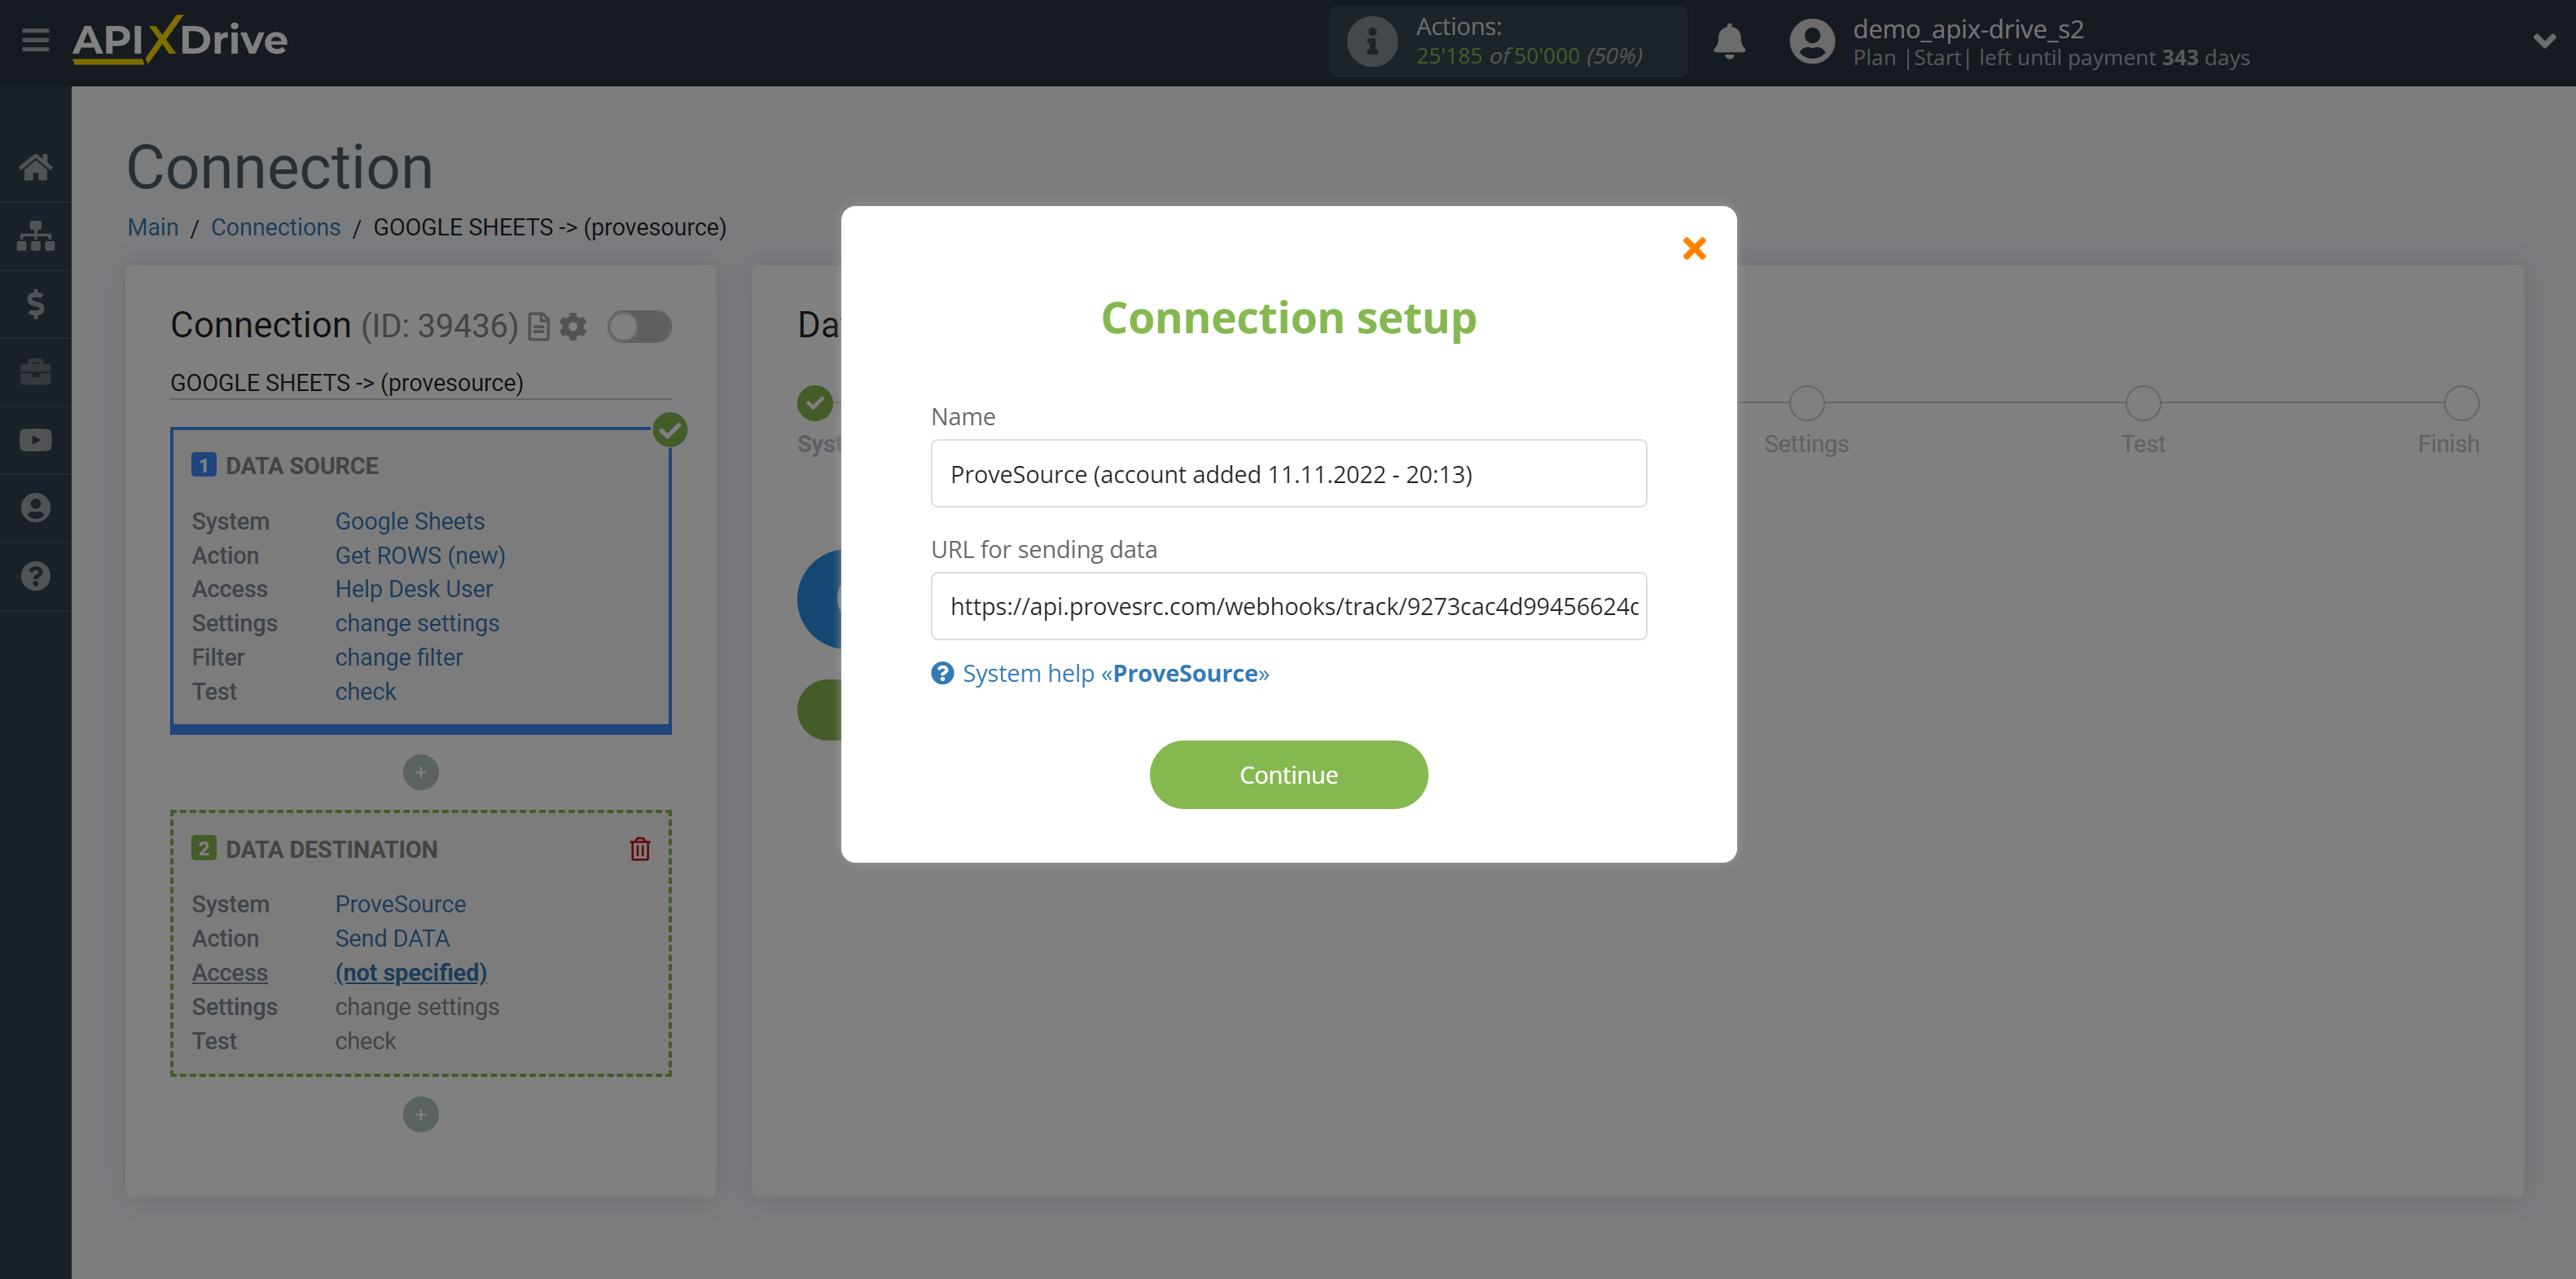Click the delete trash icon on DATA DESTINATION
Viewport: 2576px width, 1279px height.
point(641,848)
